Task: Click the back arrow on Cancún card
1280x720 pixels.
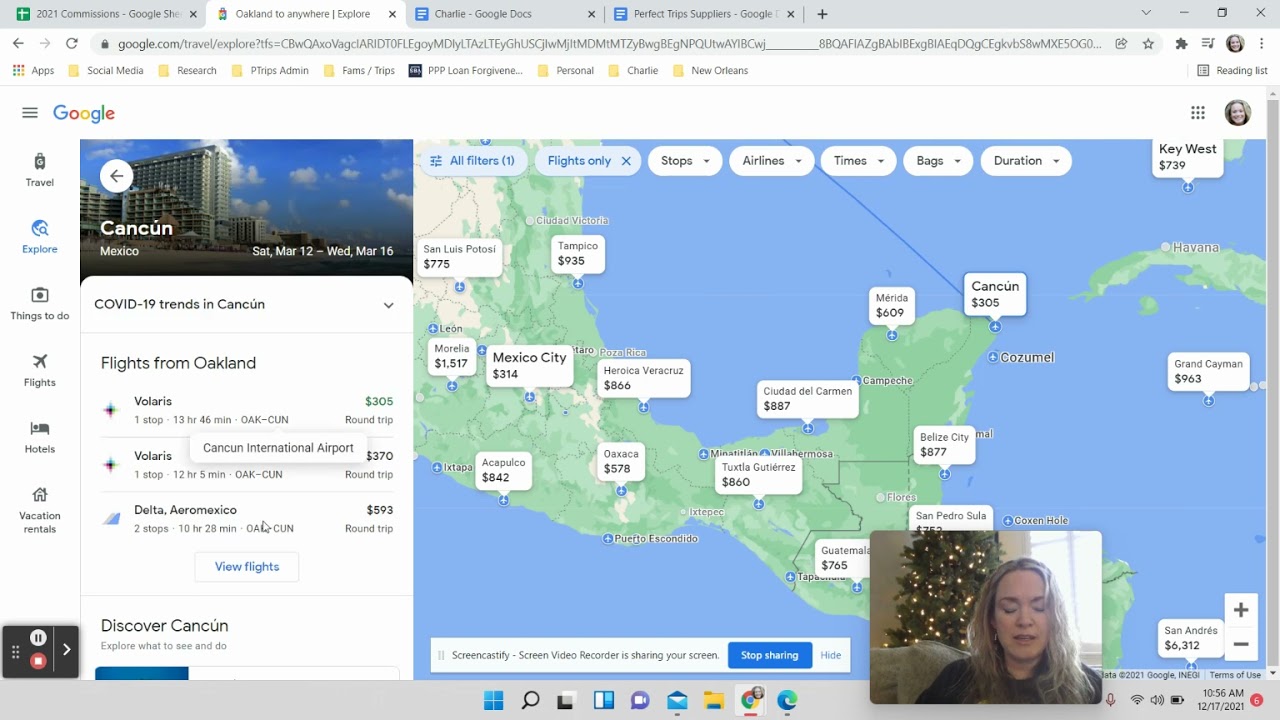Action: point(117,176)
